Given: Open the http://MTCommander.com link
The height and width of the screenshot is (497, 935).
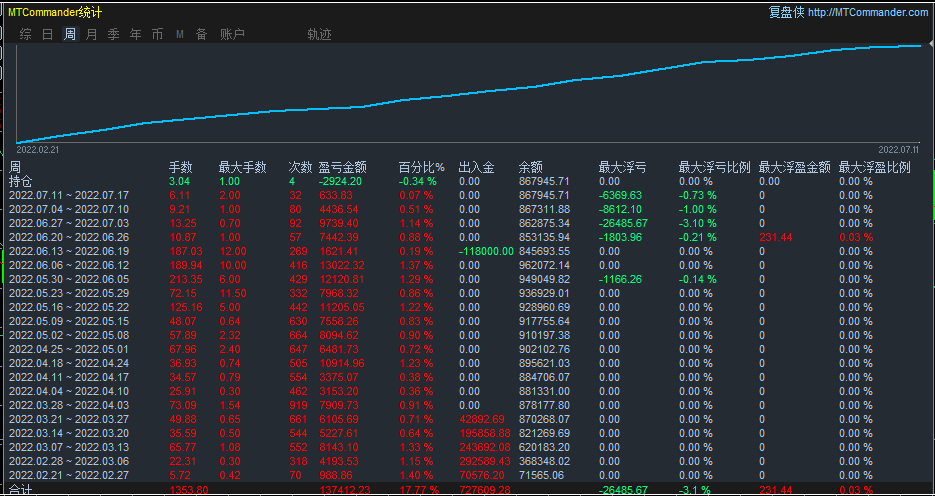Looking at the screenshot, I should click(x=867, y=12).
